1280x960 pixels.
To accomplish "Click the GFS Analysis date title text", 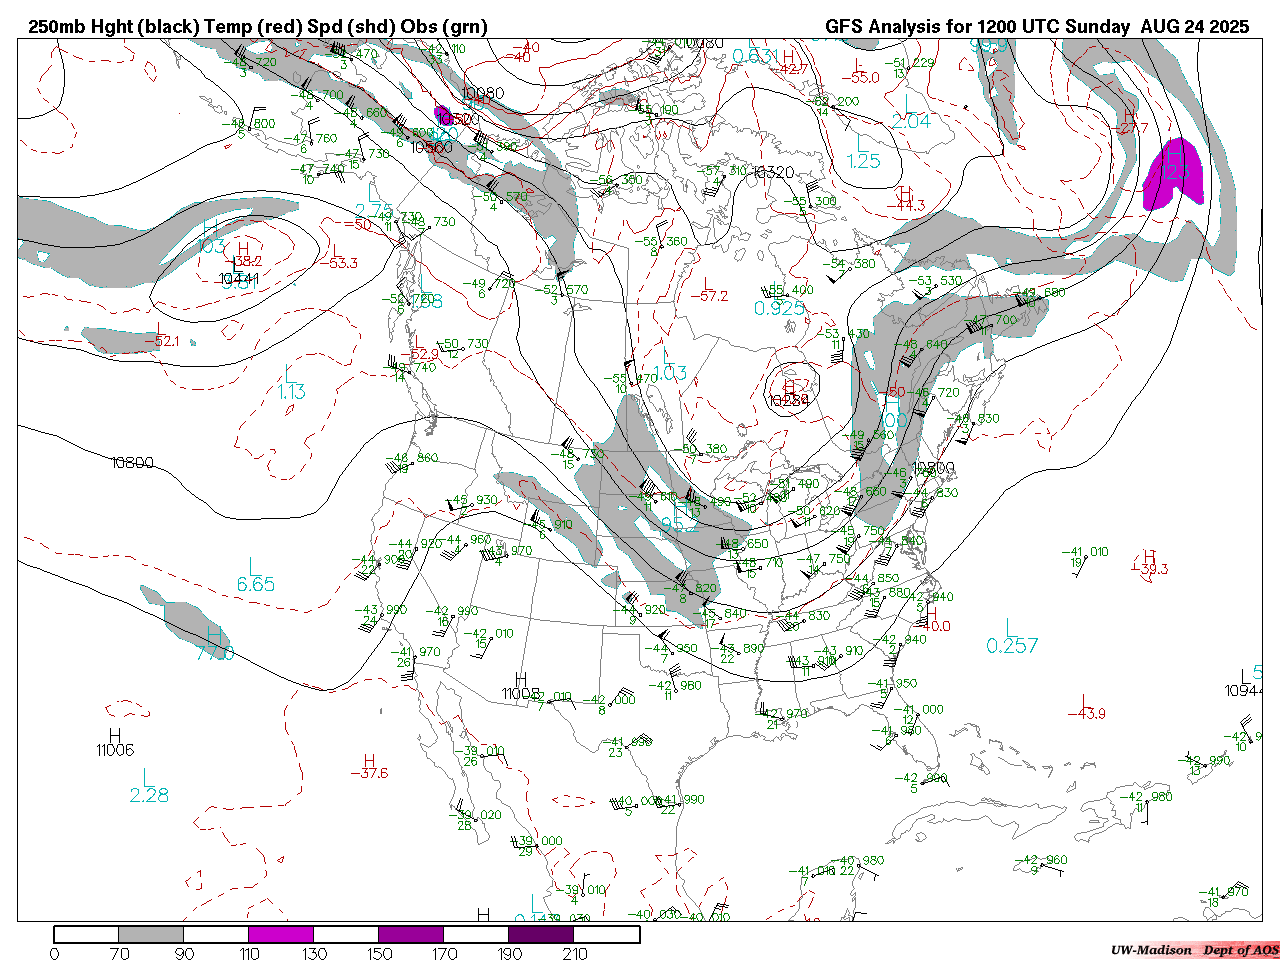I will tap(1036, 27).
